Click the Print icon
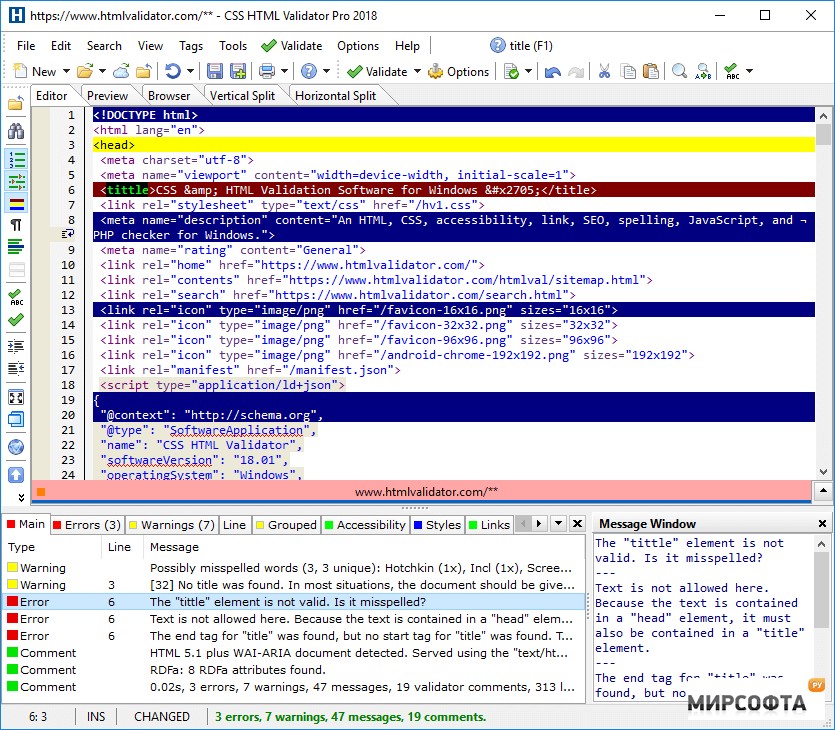 pyautogui.click(x=267, y=71)
